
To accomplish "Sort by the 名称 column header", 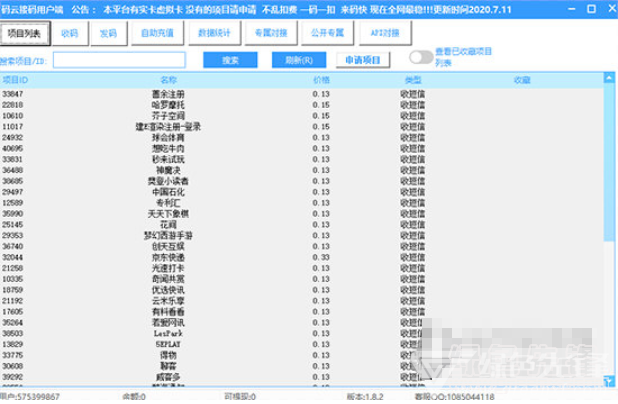I will pyautogui.click(x=168, y=80).
